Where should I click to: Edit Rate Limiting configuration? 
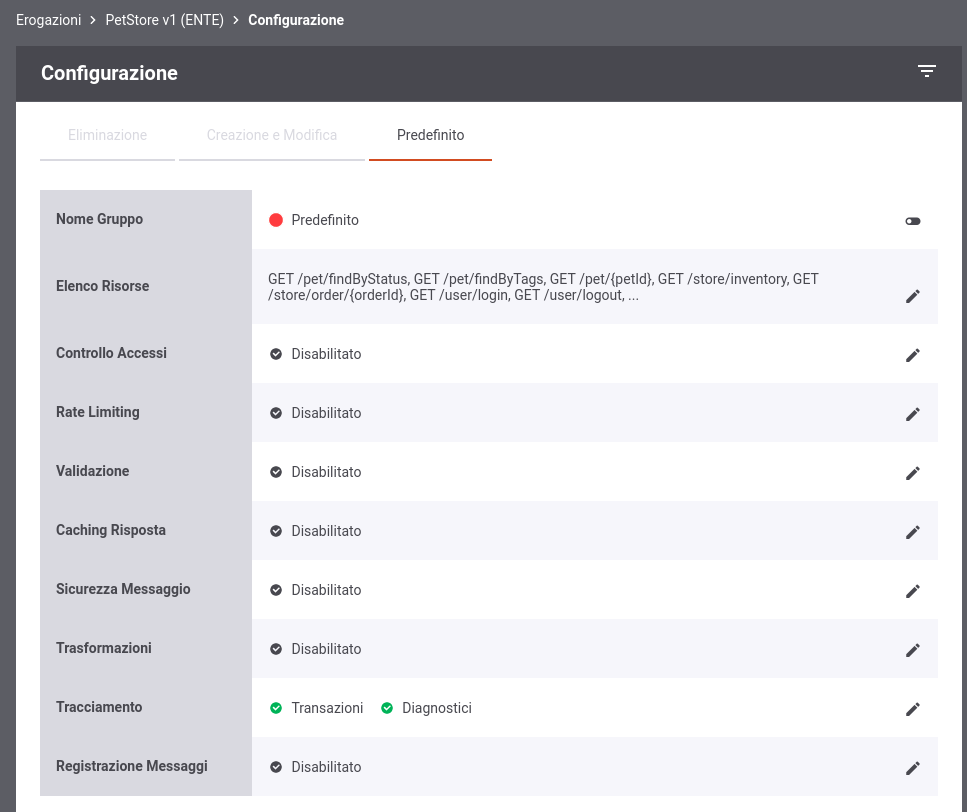(913, 414)
